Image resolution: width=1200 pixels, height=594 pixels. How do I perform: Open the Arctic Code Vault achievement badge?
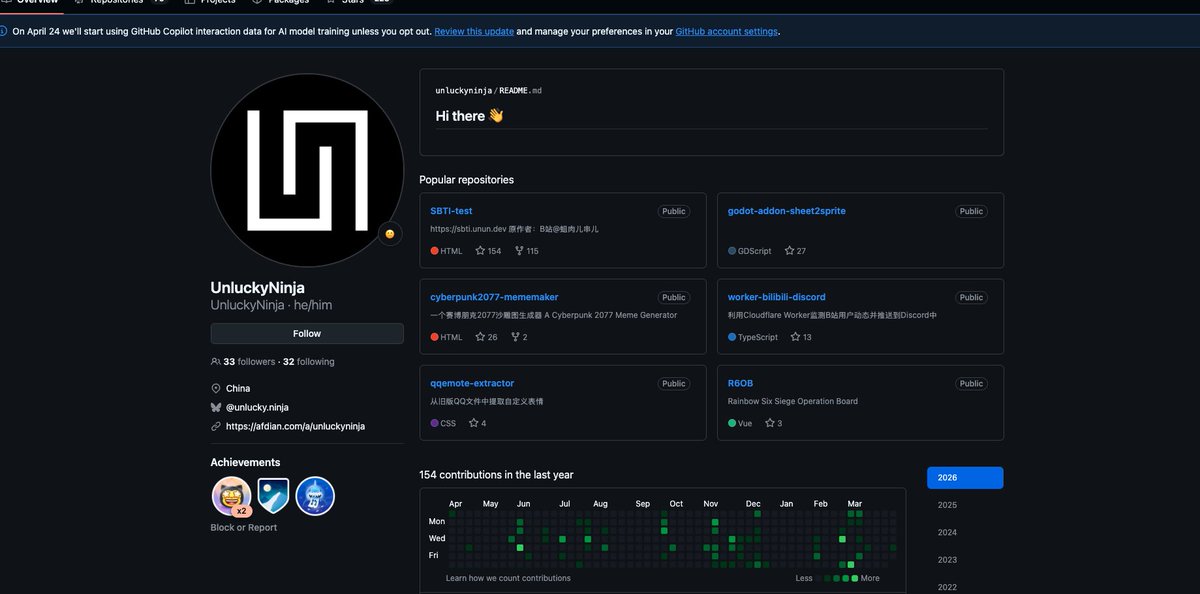(x=273, y=496)
